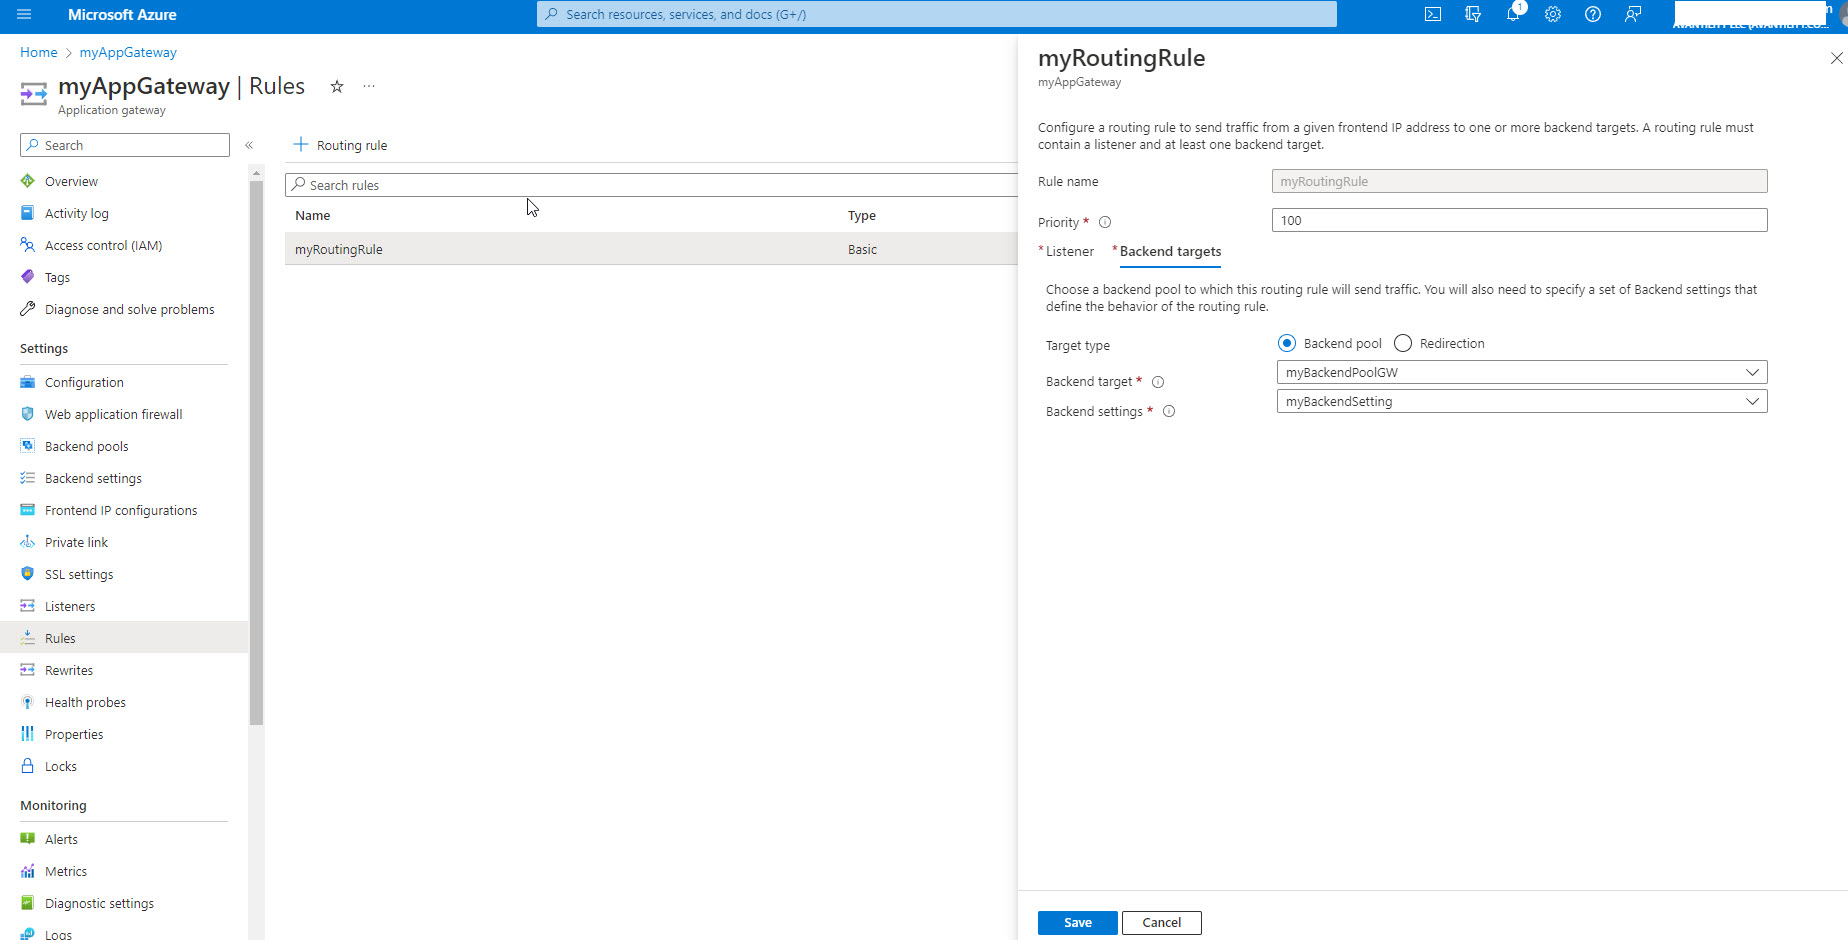Open Listeners in the sidebar
Viewport: 1848px width, 940px height.
pyautogui.click(x=70, y=606)
